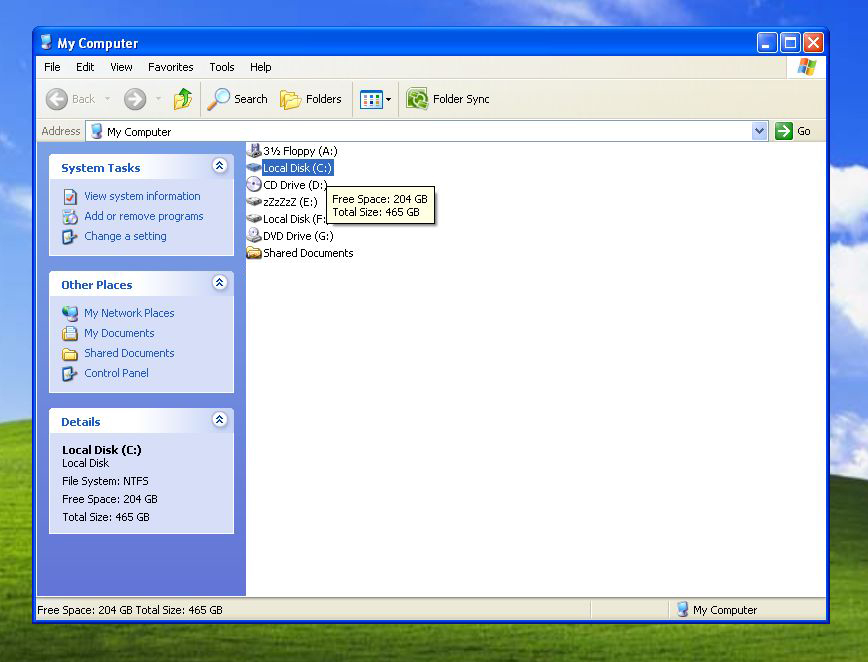Click the Control Panel icon
This screenshot has width=868, height=662.
coord(70,374)
